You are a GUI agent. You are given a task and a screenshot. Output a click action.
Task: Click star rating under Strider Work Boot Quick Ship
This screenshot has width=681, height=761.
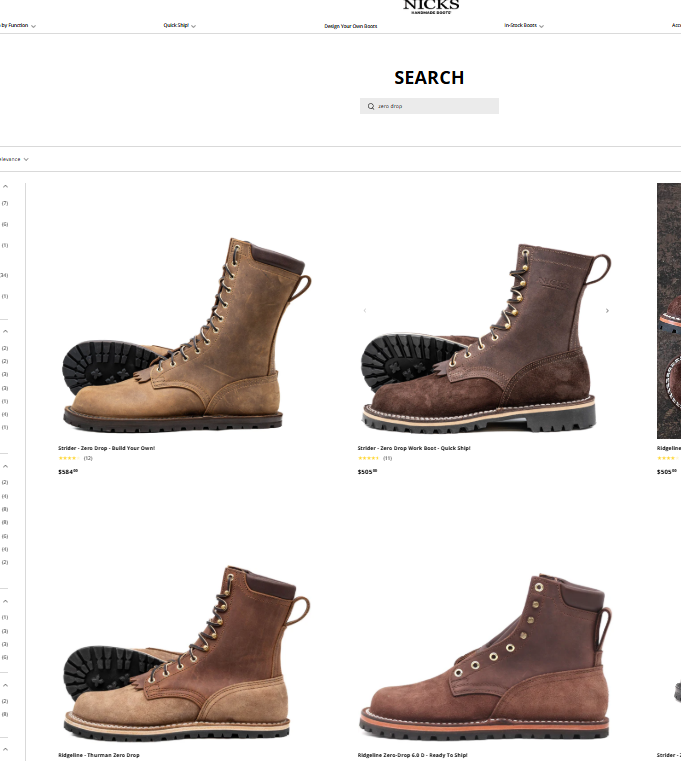[x=368, y=458]
